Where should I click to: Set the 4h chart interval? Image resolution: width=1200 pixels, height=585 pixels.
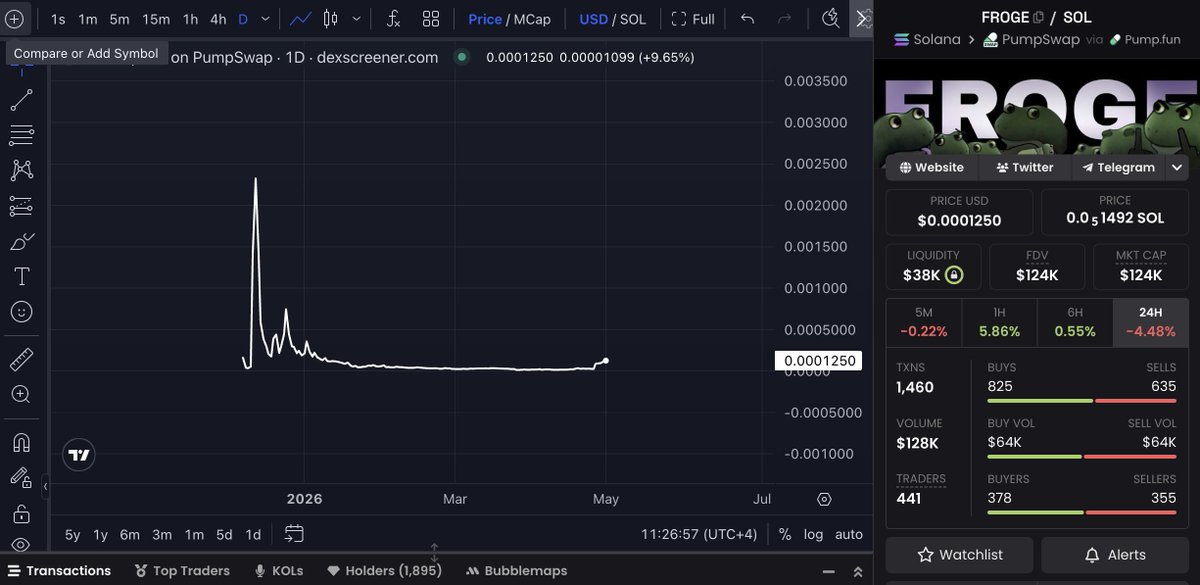[x=218, y=19]
